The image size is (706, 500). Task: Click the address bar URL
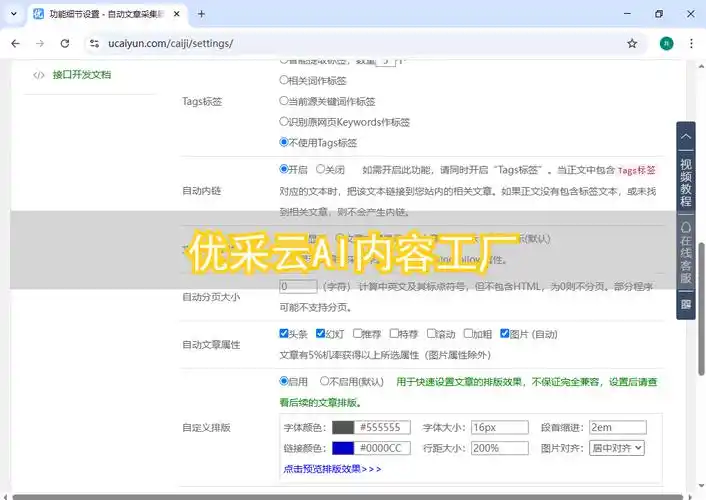171,43
